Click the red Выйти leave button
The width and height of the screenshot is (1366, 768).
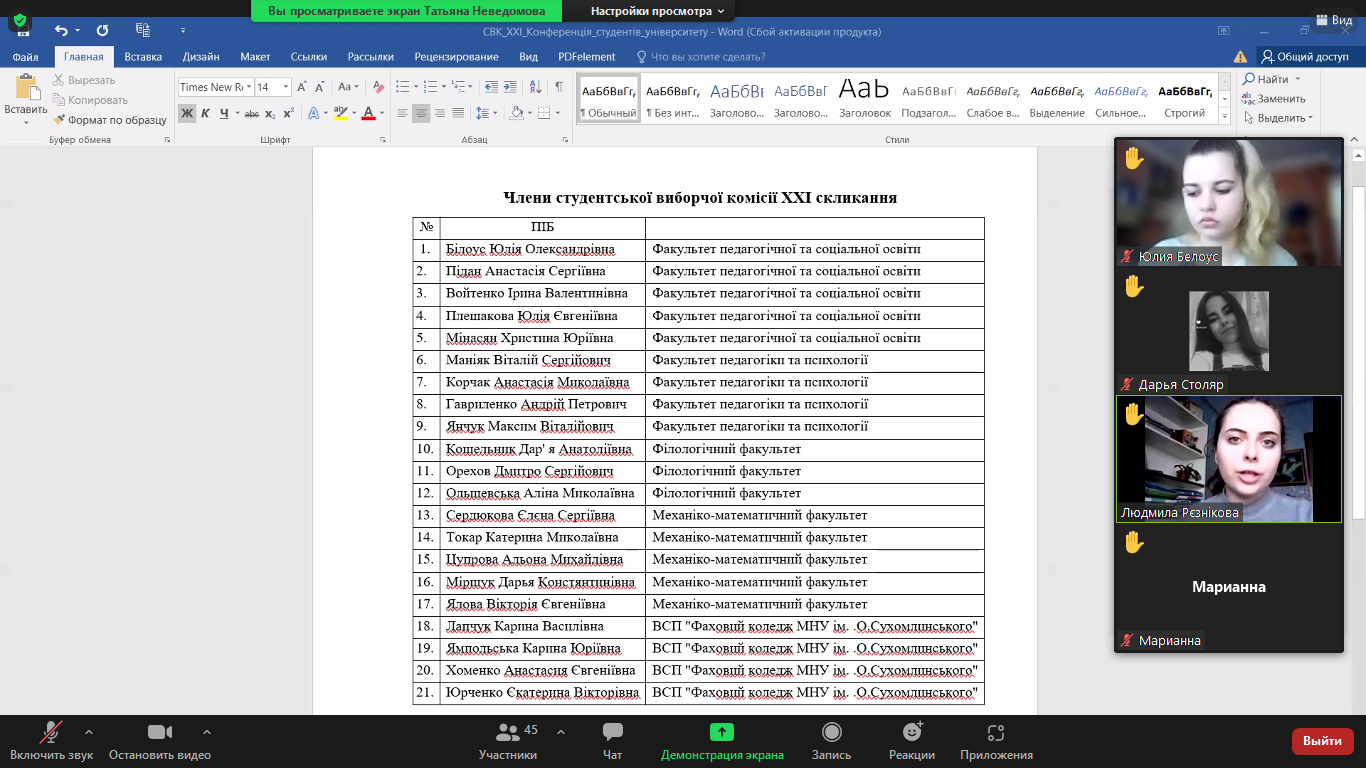(x=1322, y=741)
